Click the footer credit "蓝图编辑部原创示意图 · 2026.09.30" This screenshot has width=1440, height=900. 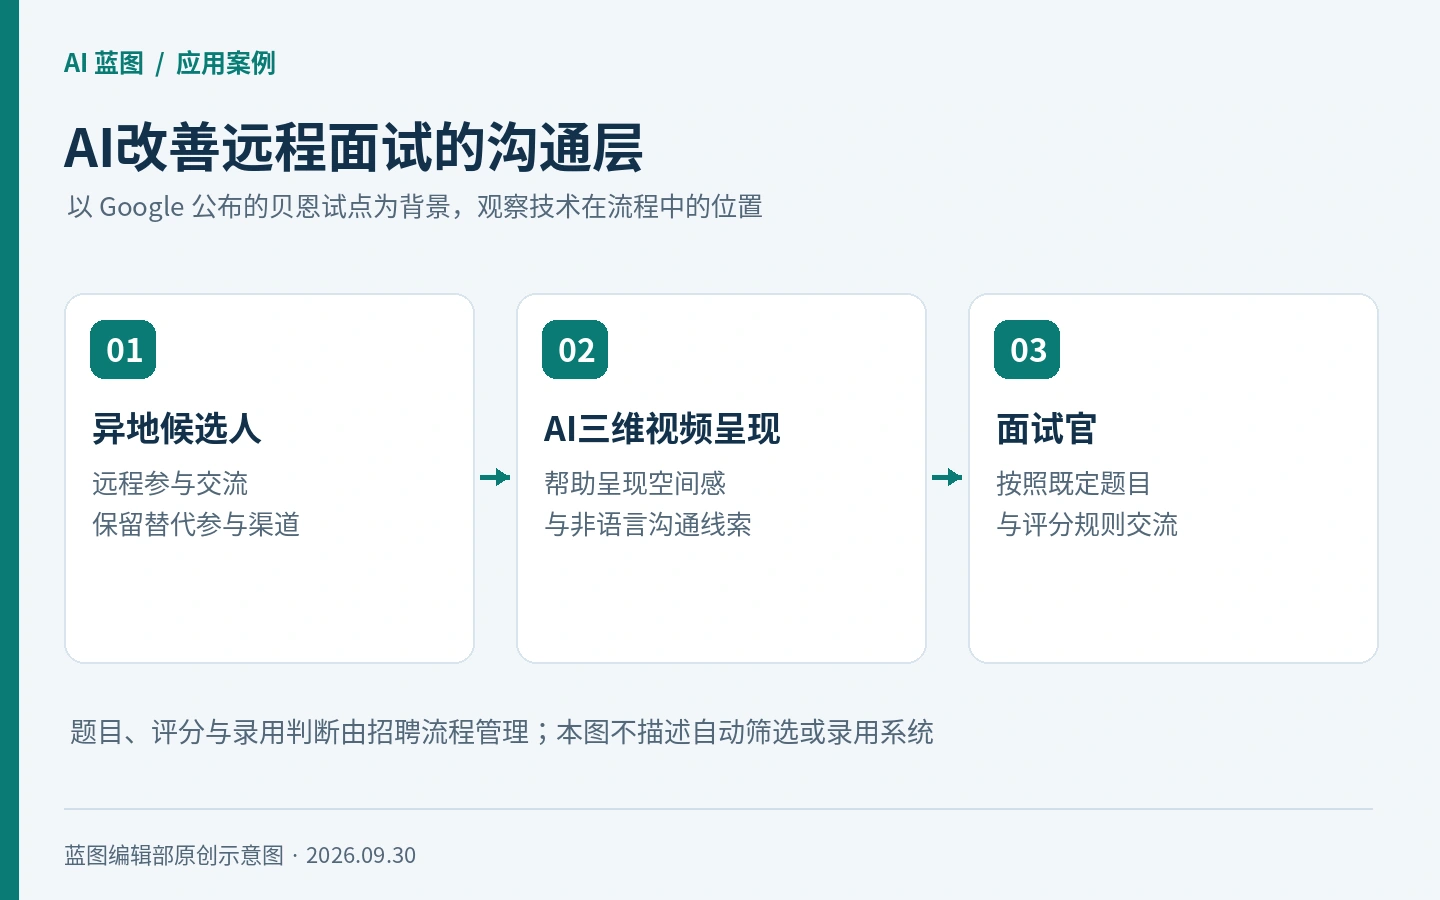(x=240, y=856)
